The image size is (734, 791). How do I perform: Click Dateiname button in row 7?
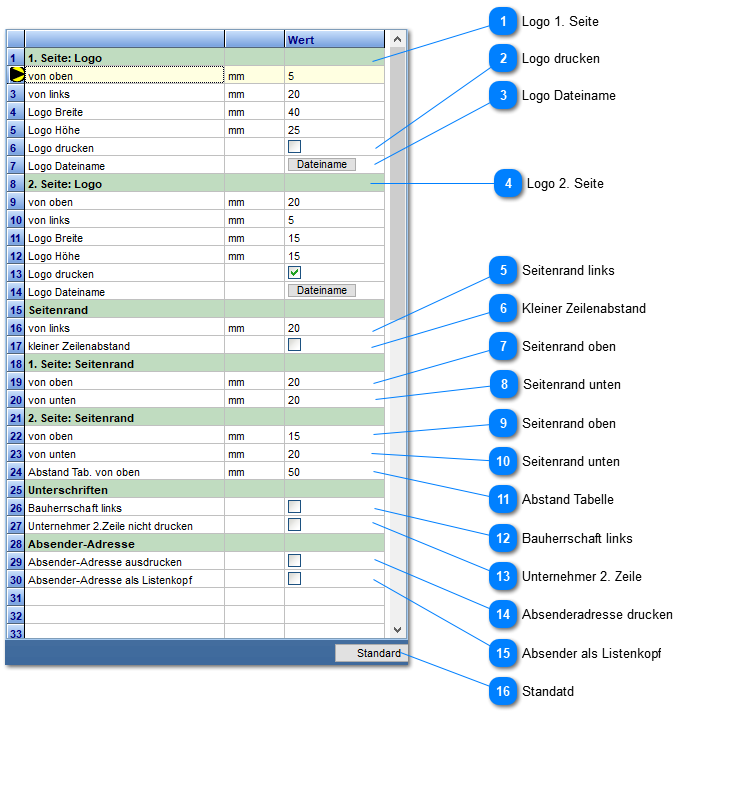click(x=322, y=164)
